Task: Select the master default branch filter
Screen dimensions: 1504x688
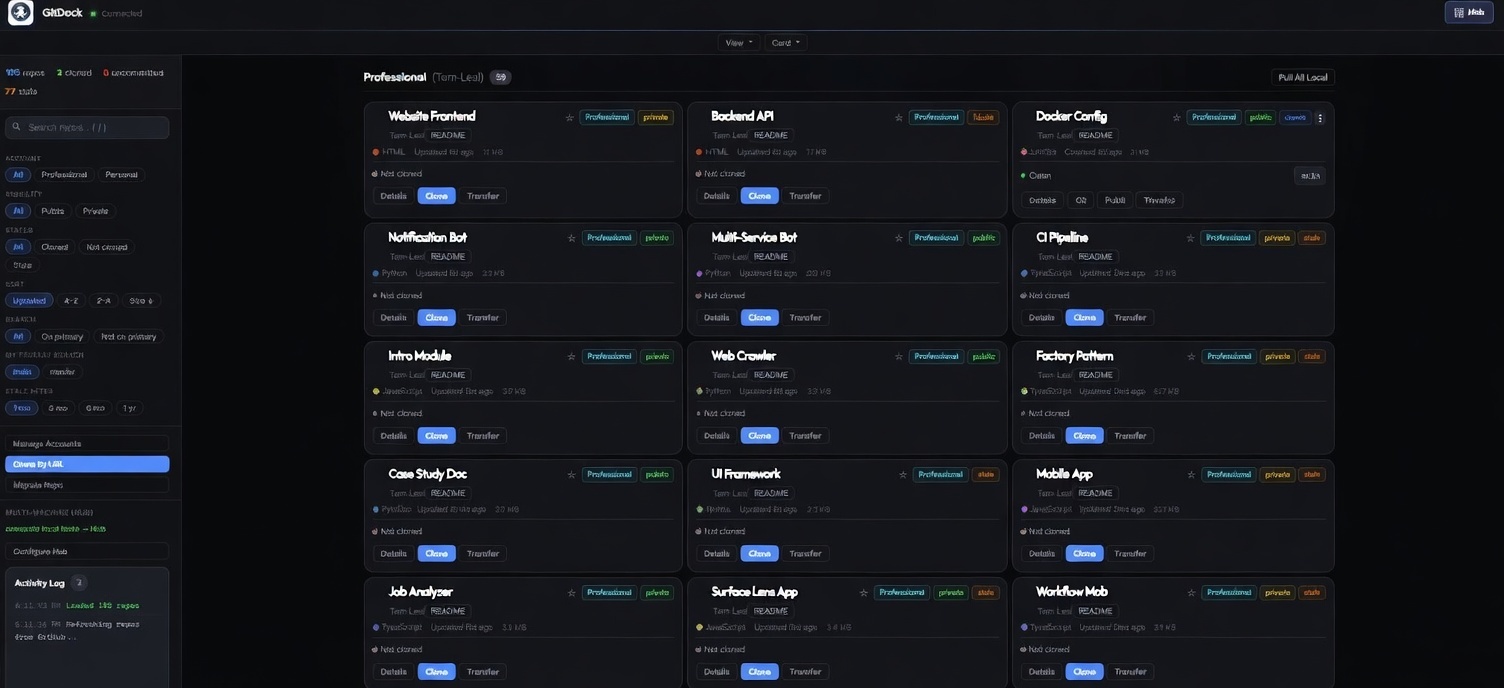Action: point(63,370)
